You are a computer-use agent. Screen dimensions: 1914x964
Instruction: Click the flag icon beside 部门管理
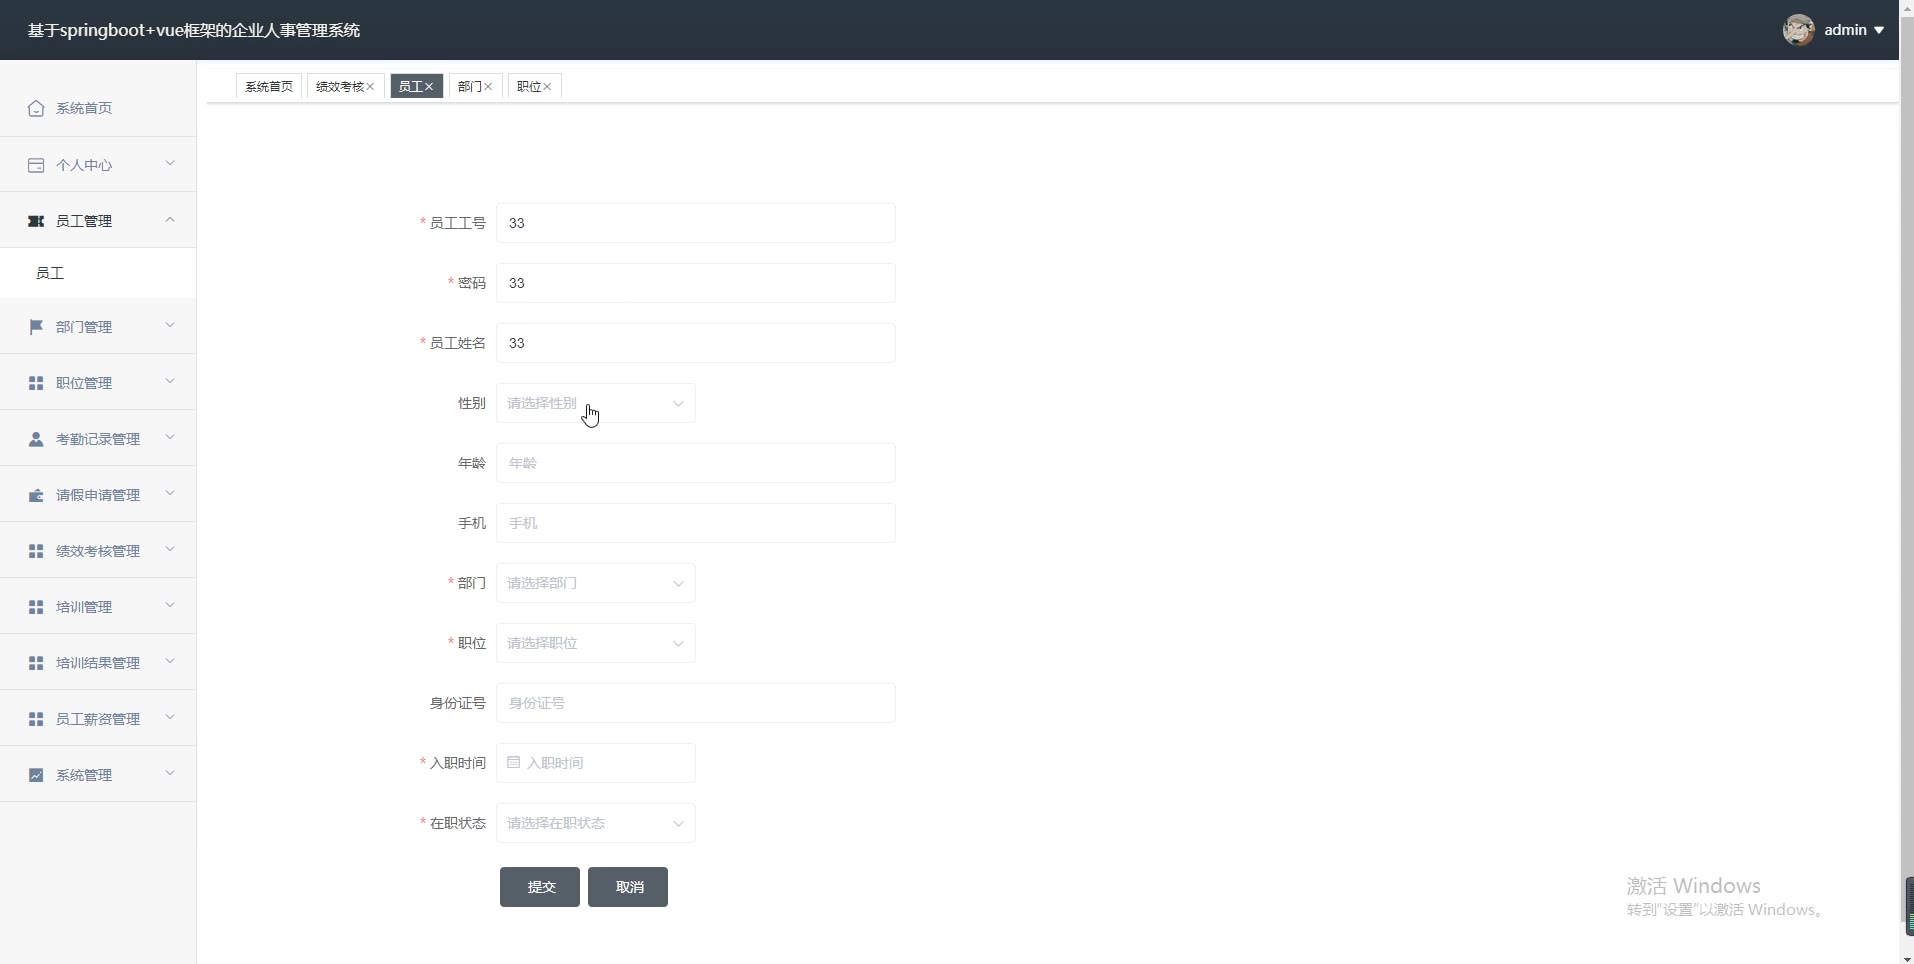[x=36, y=327]
